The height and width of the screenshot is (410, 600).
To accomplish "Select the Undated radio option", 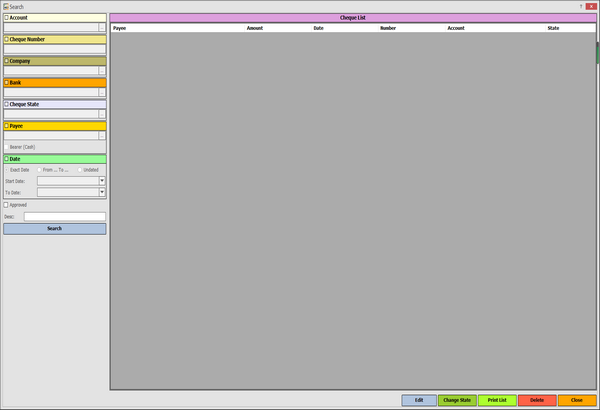I will coord(81,170).
